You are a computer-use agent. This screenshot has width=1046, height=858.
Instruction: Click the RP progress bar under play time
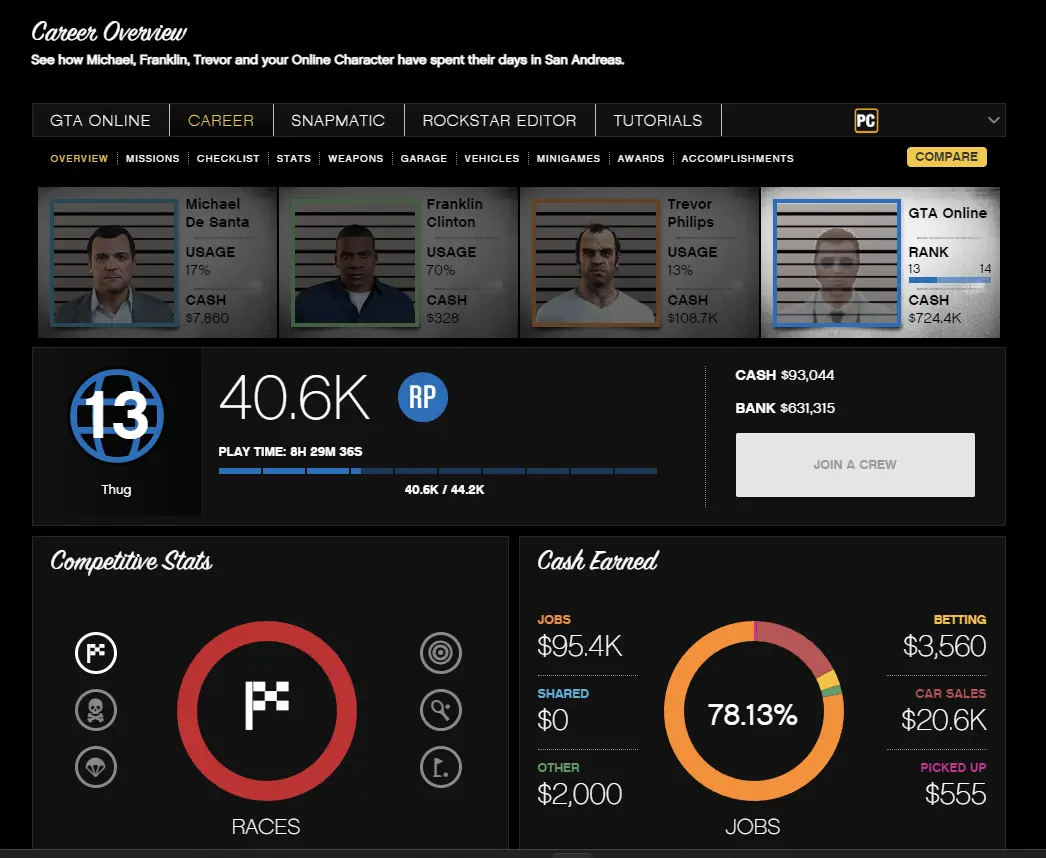click(x=438, y=471)
